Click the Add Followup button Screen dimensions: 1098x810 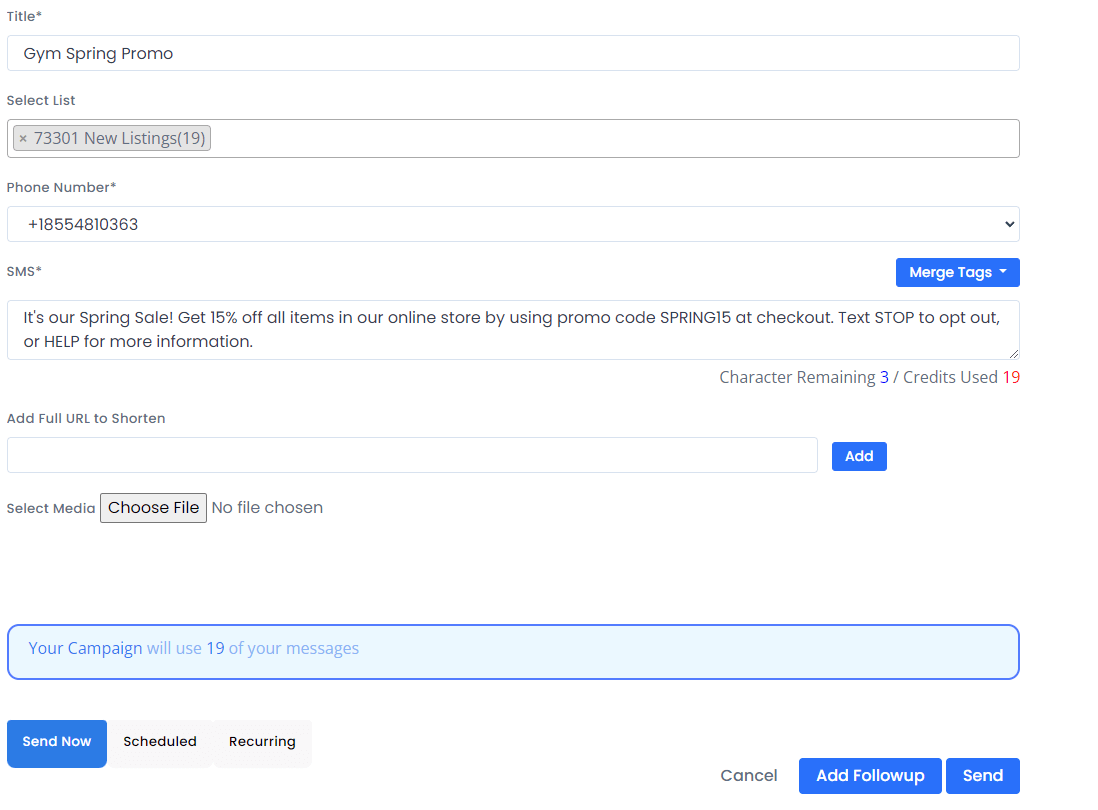tap(870, 776)
